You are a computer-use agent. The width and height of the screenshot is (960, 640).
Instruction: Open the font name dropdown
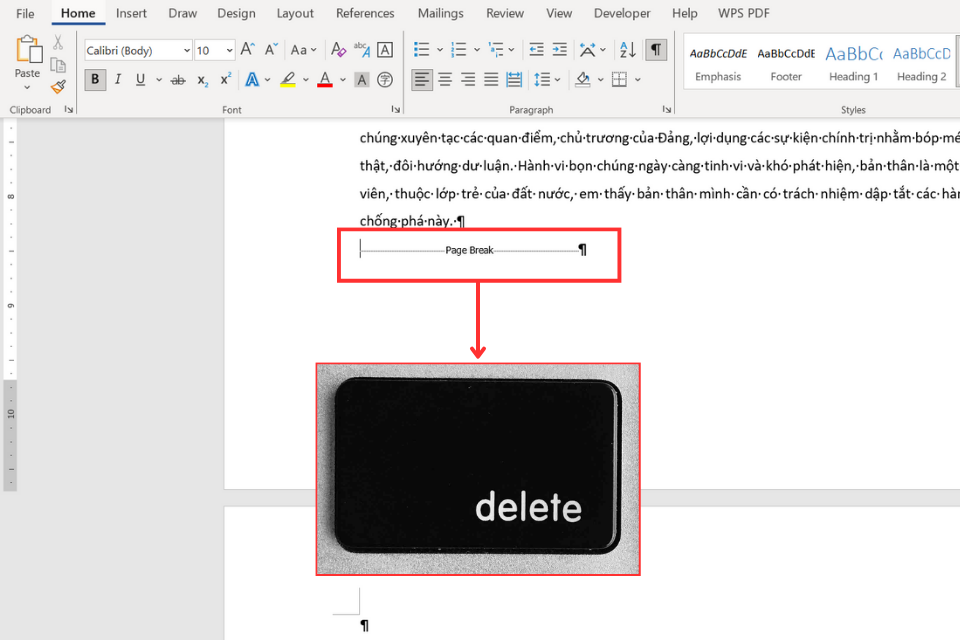point(186,50)
